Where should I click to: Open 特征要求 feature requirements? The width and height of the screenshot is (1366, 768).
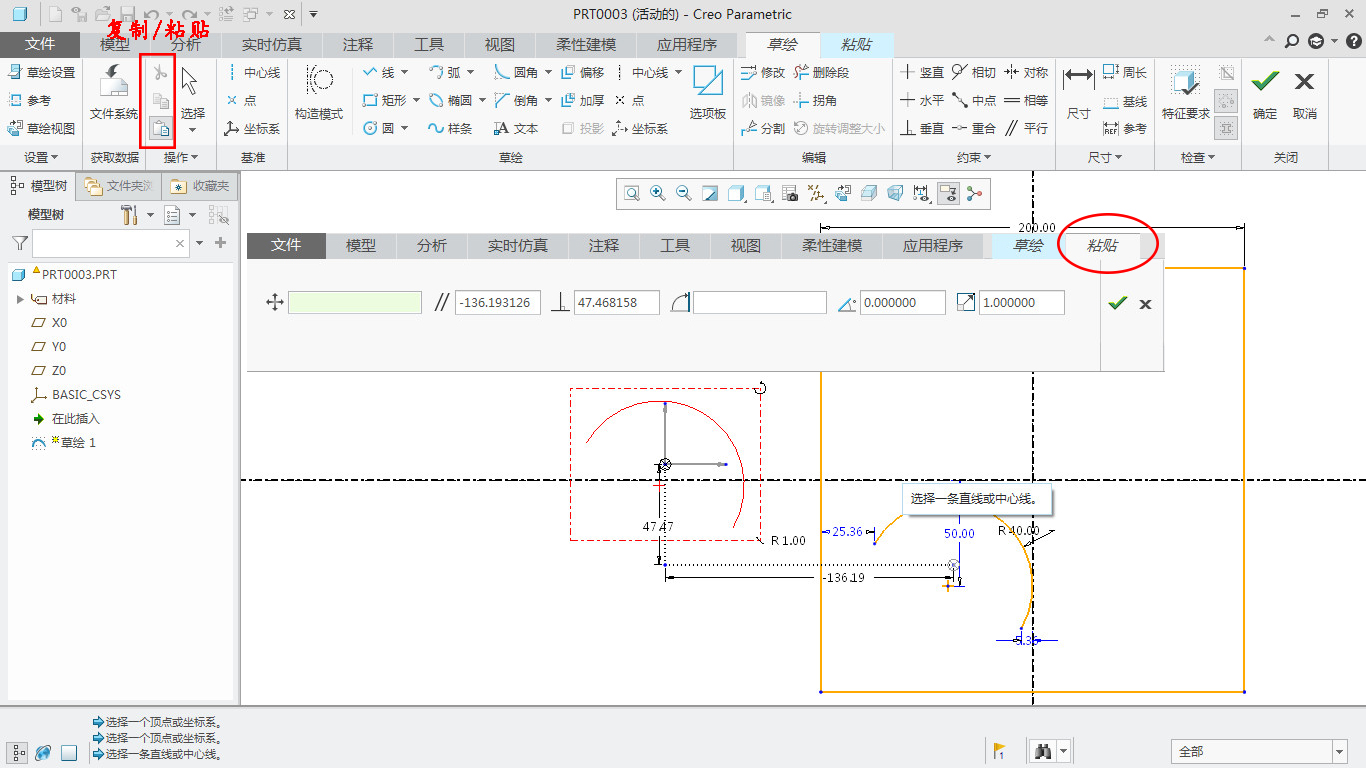coord(1186,94)
